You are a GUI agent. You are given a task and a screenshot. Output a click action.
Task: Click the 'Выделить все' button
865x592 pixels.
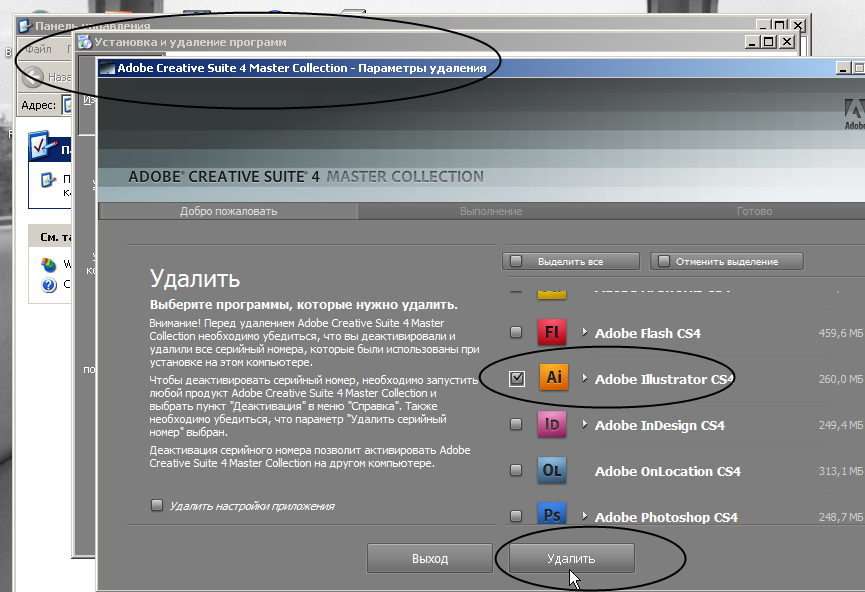(x=571, y=262)
